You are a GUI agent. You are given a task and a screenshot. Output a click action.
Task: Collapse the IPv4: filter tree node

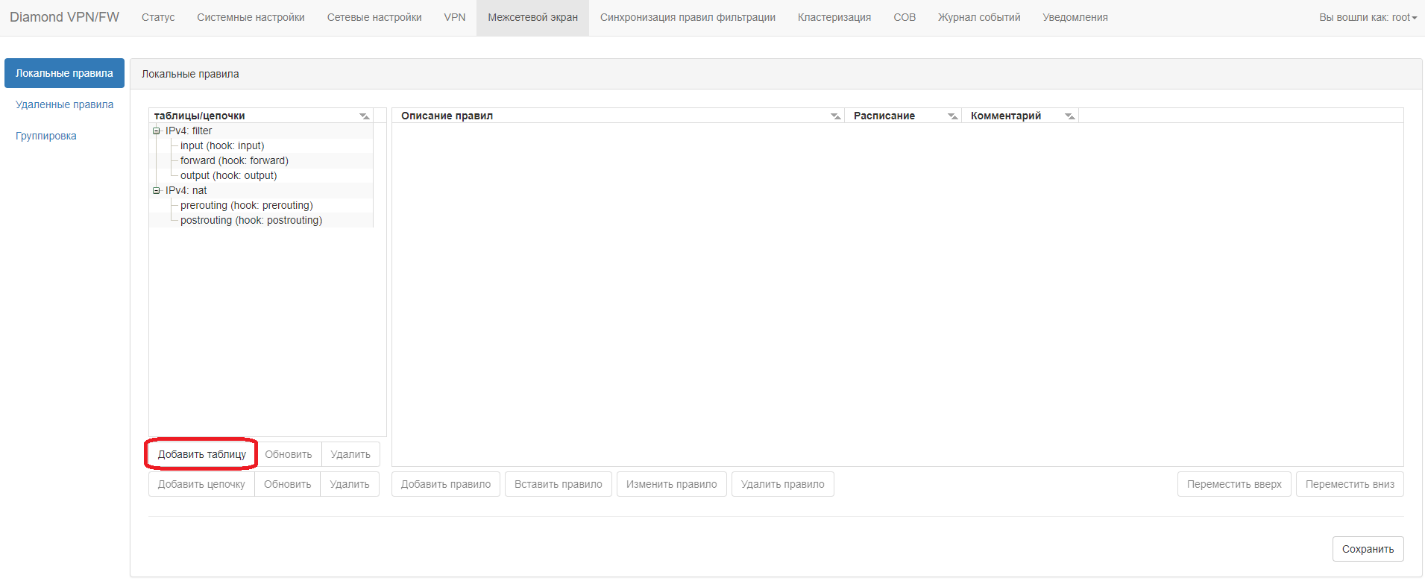coord(156,130)
